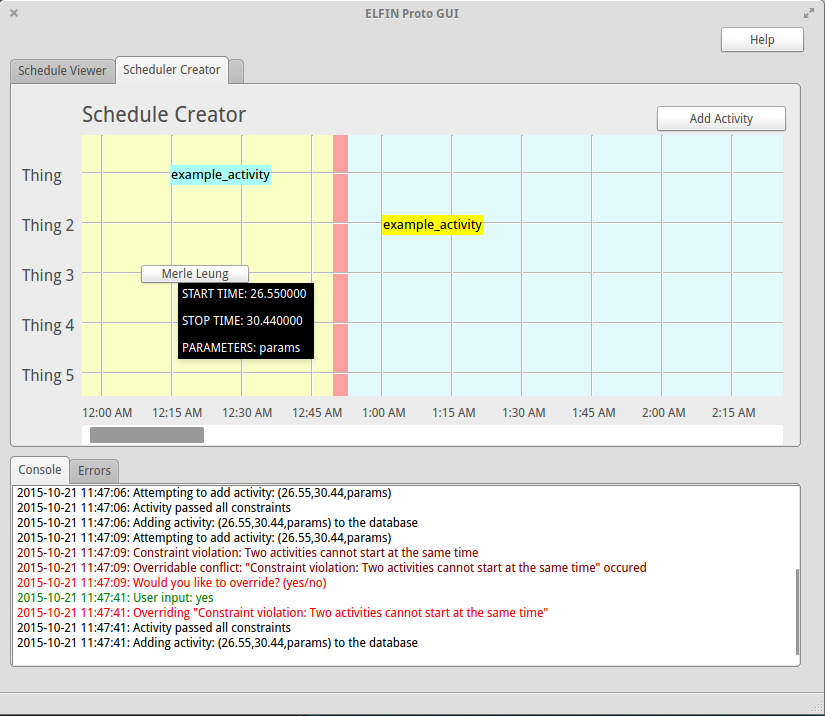
Task: Select the cyan example_activity in Thing row
Action: coord(220,175)
